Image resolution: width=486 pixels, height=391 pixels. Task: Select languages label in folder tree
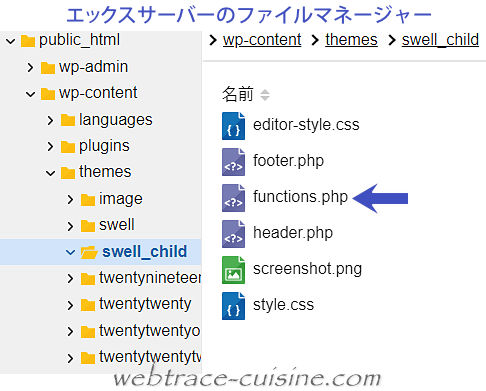(116, 120)
